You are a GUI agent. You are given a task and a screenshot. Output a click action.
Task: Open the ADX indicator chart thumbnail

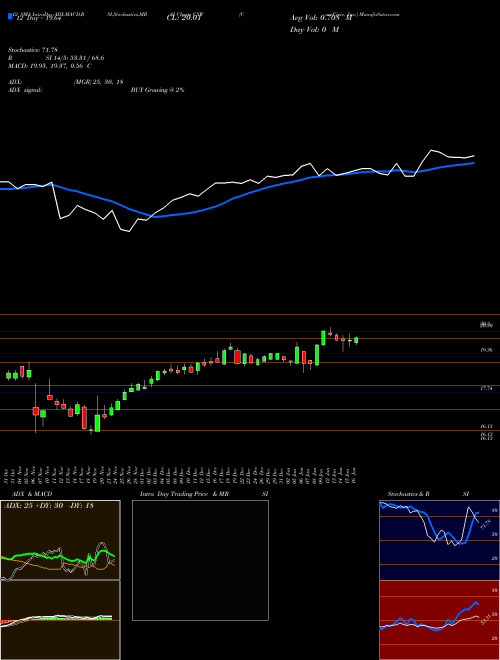[x=60, y=540]
